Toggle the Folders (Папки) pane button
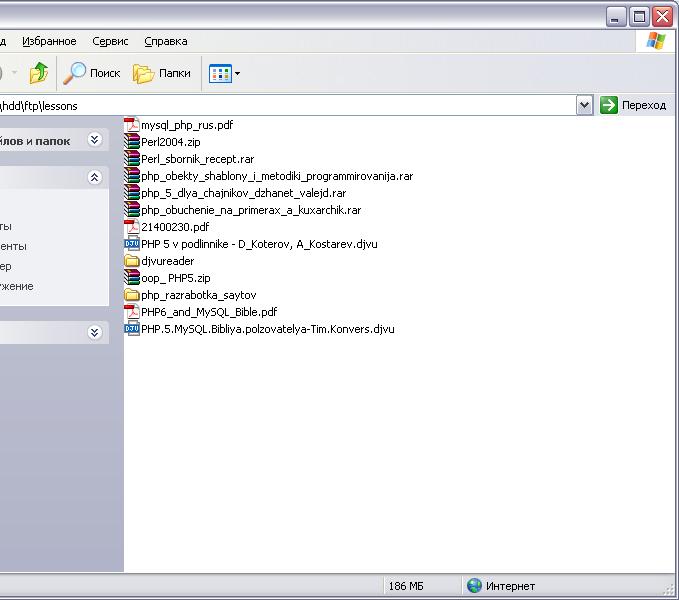This screenshot has height=600, width=679. (162, 73)
